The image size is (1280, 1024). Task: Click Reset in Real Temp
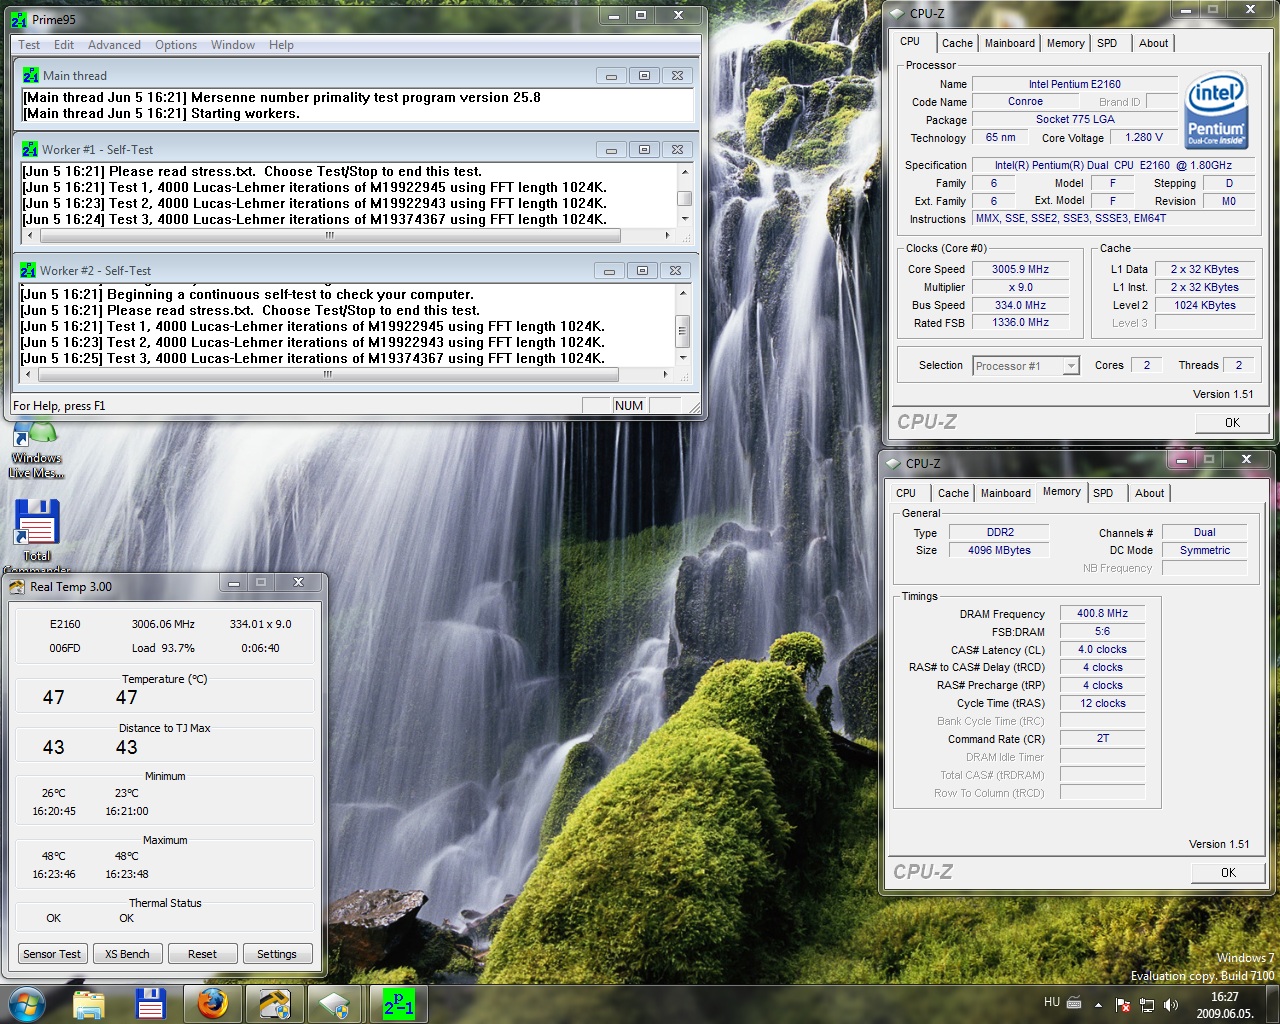tap(202, 954)
